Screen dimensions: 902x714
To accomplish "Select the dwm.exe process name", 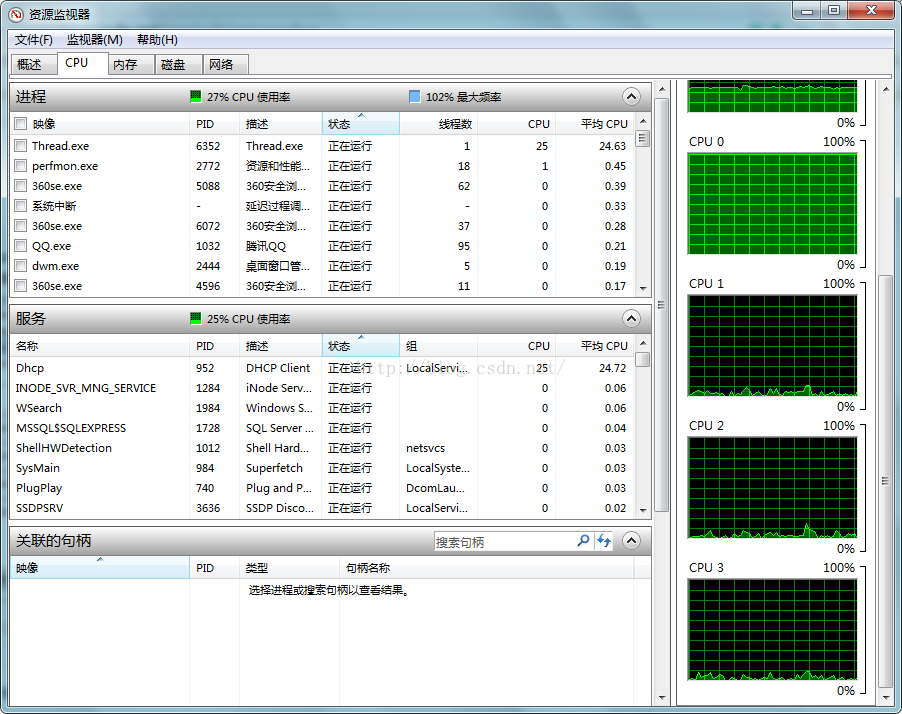I will pyautogui.click(x=55, y=266).
